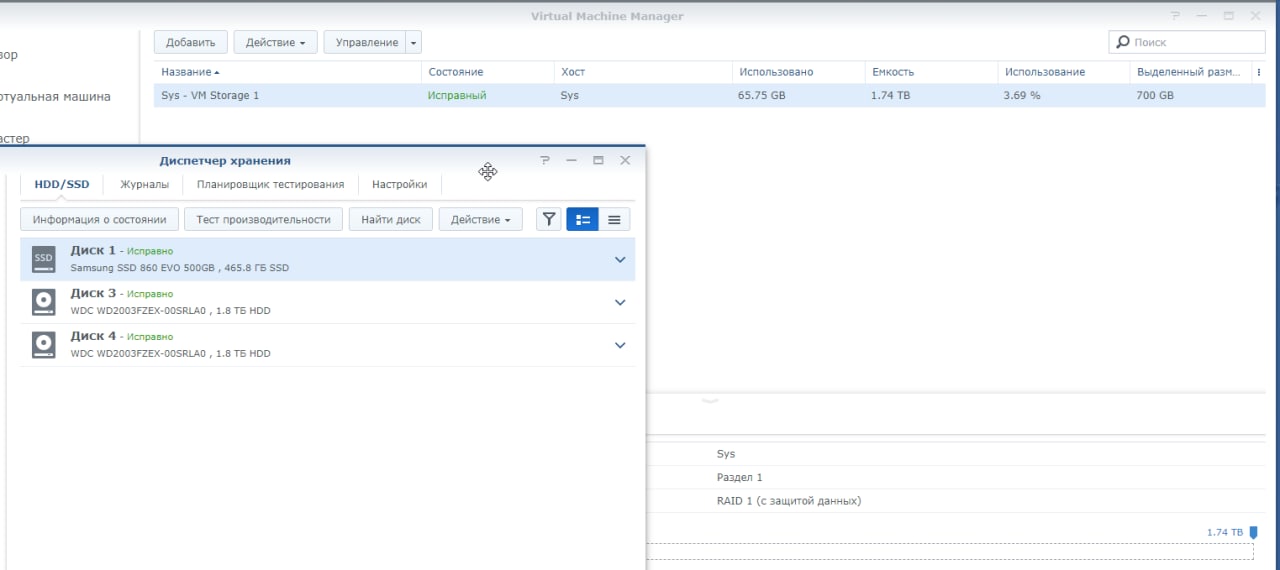Select Диск 3 row title
Screen dimensions: 1280x570
coord(93,293)
